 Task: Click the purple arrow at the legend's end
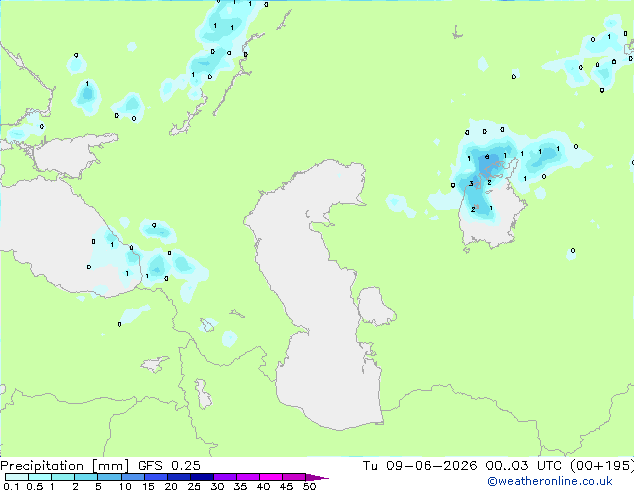(x=317, y=477)
